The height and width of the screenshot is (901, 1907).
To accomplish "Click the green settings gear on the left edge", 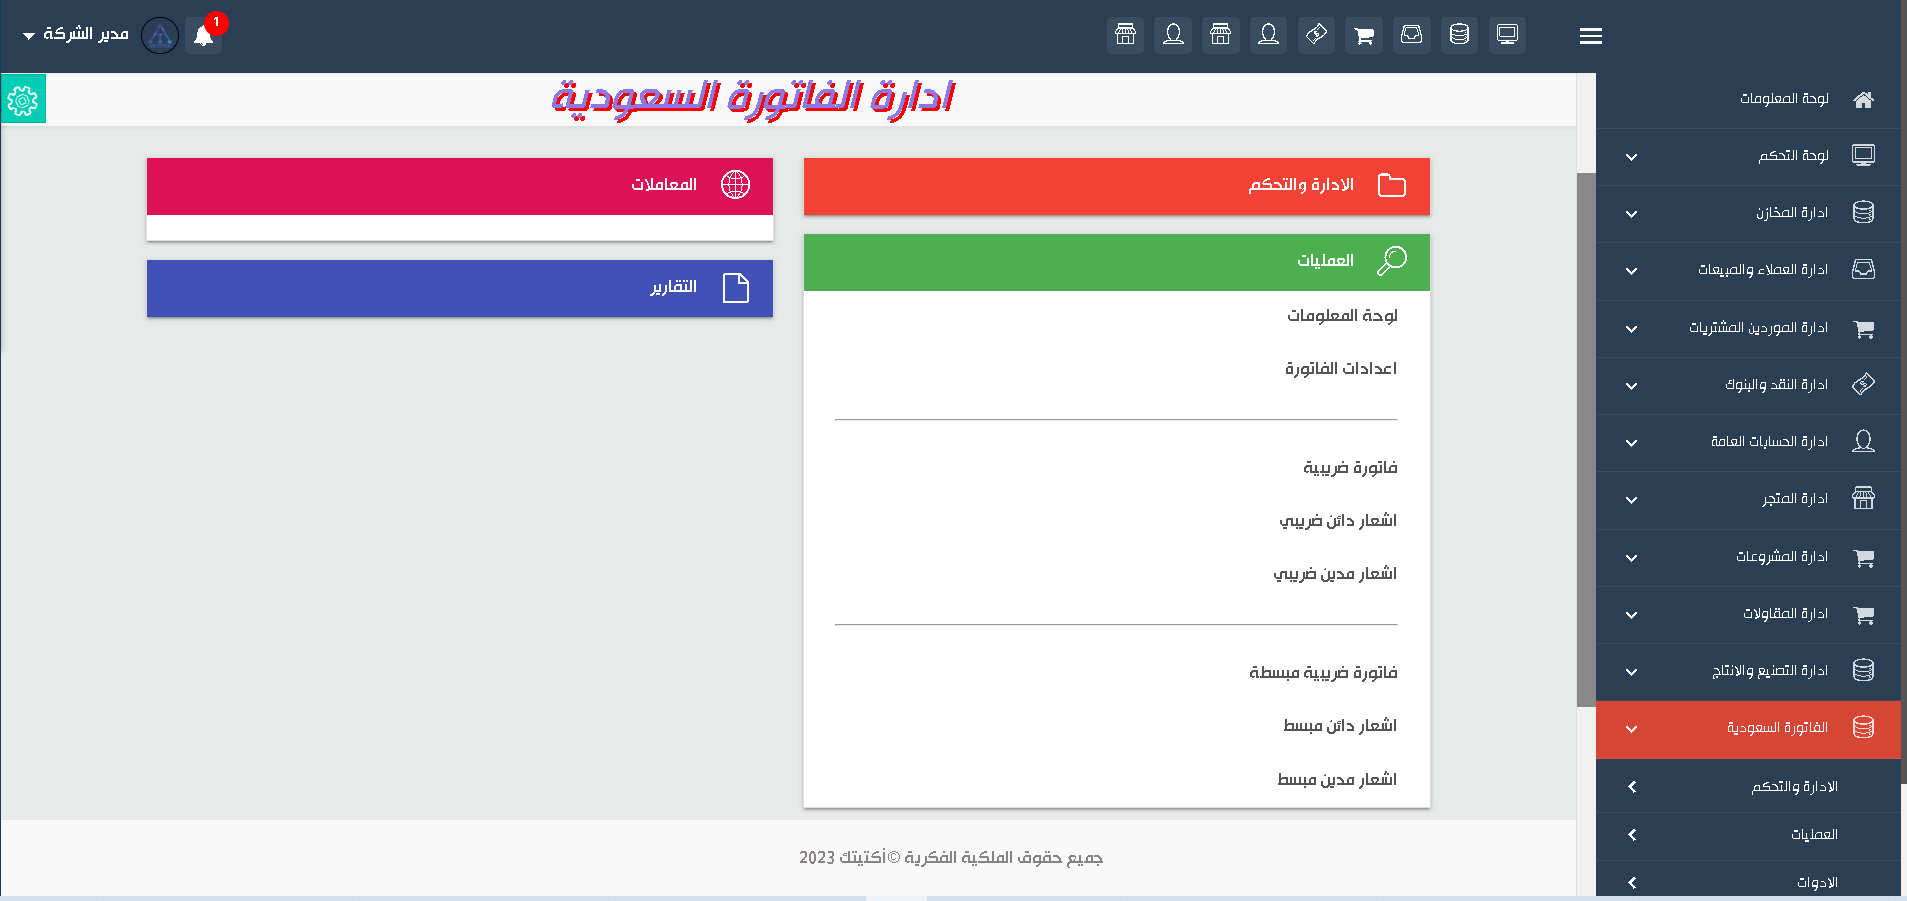I will click(23, 98).
